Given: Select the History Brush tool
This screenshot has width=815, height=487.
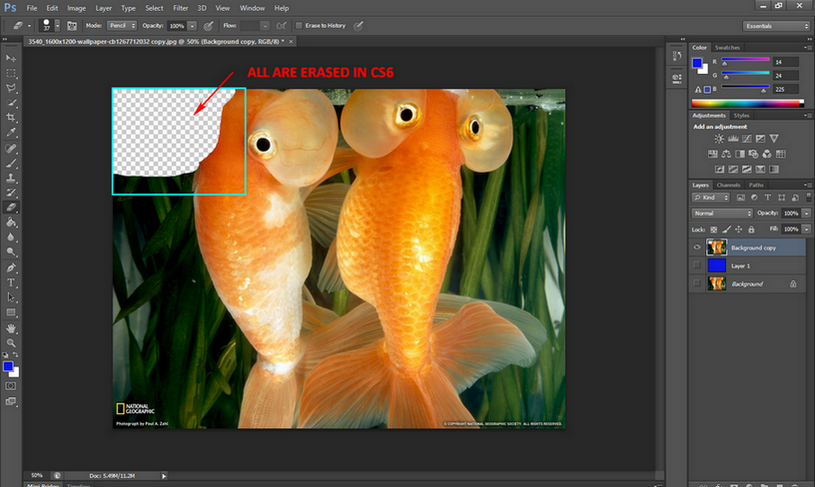Looking at the screenshot, I should point(11,192).
